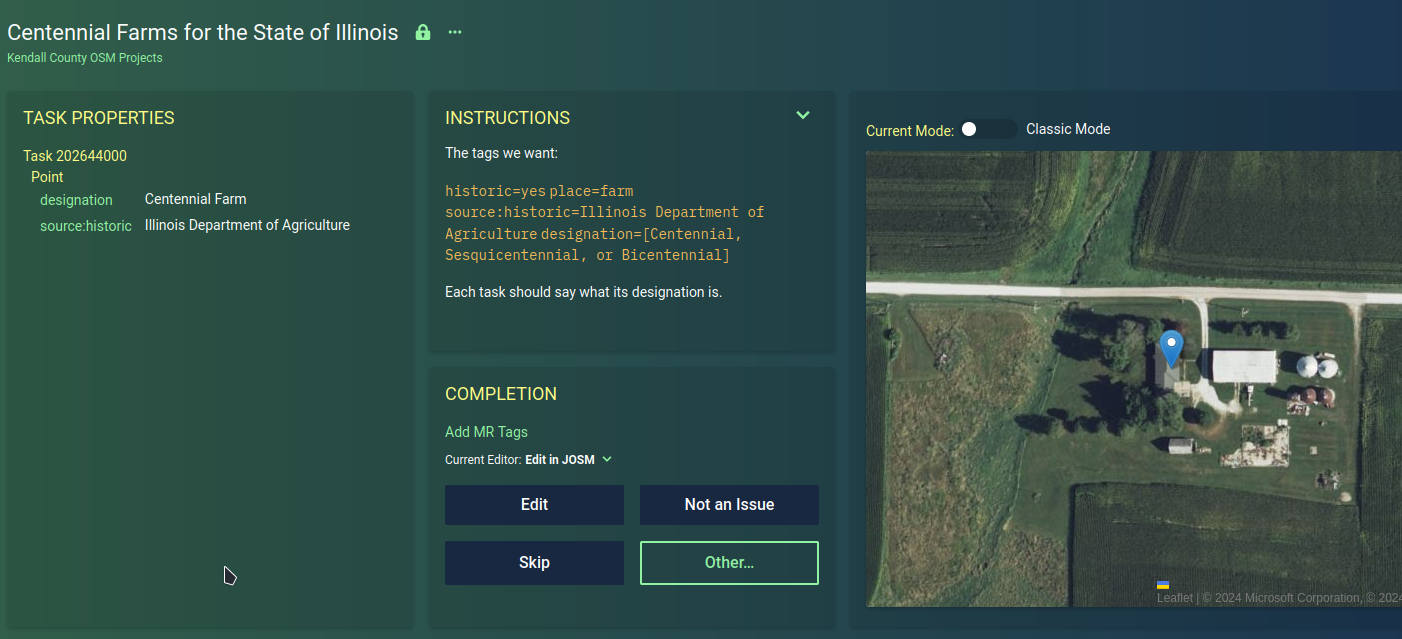Click the small flag icon beside Leaflet
Viewport: 1402px width, 639px height.
coord(1163,585)
